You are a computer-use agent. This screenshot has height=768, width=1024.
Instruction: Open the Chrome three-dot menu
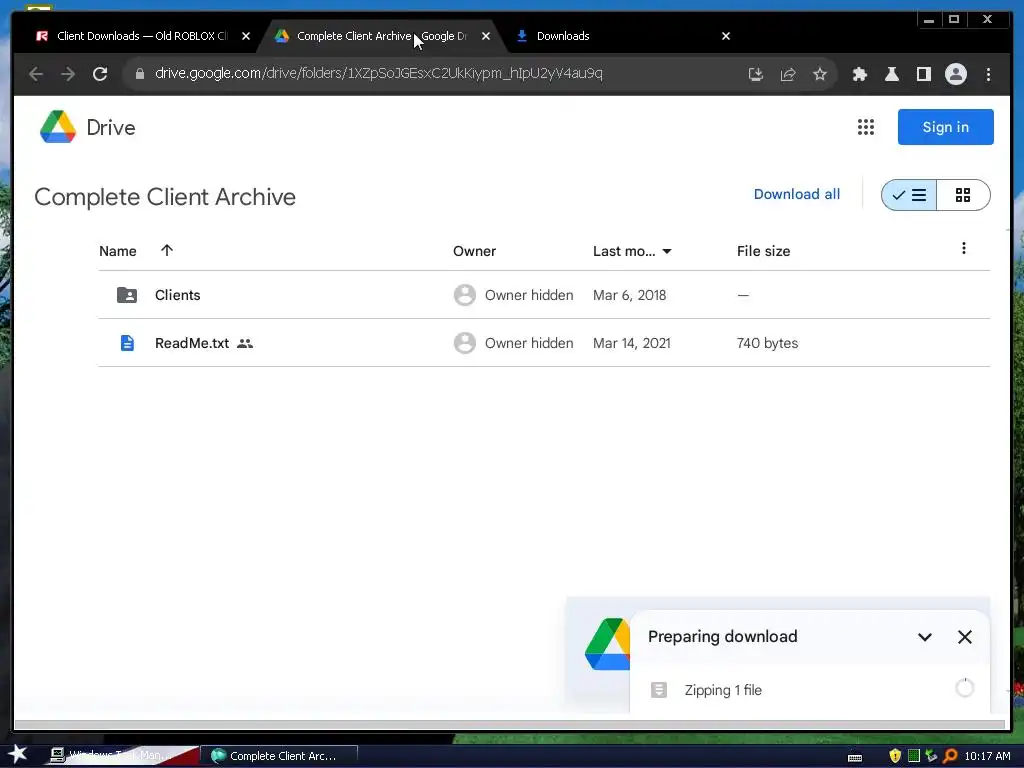pos(988,74)
